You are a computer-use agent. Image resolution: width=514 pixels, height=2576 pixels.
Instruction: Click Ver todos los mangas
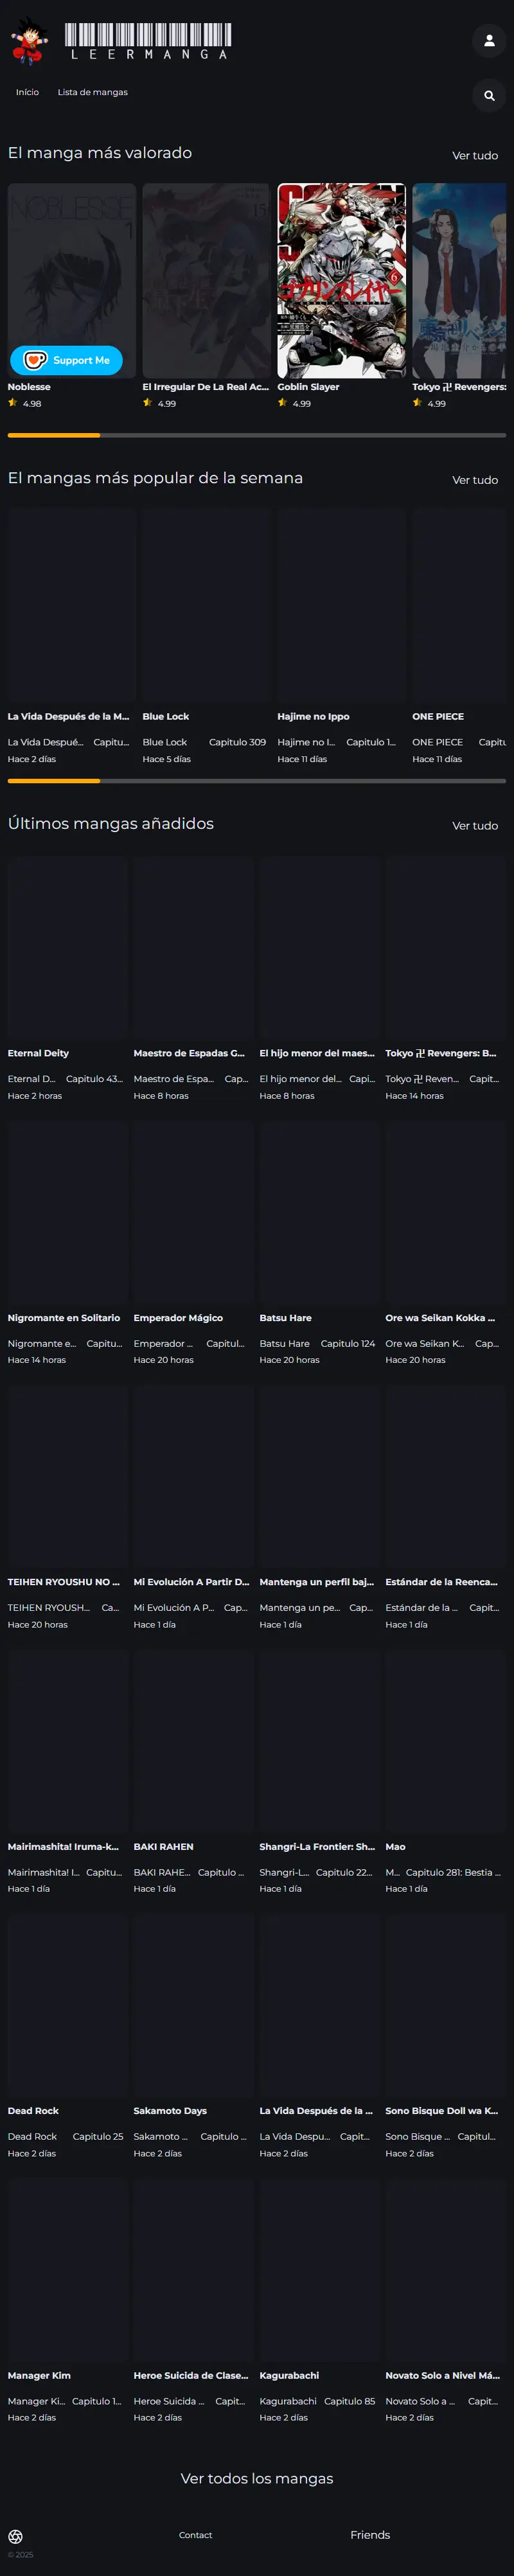257,2478
